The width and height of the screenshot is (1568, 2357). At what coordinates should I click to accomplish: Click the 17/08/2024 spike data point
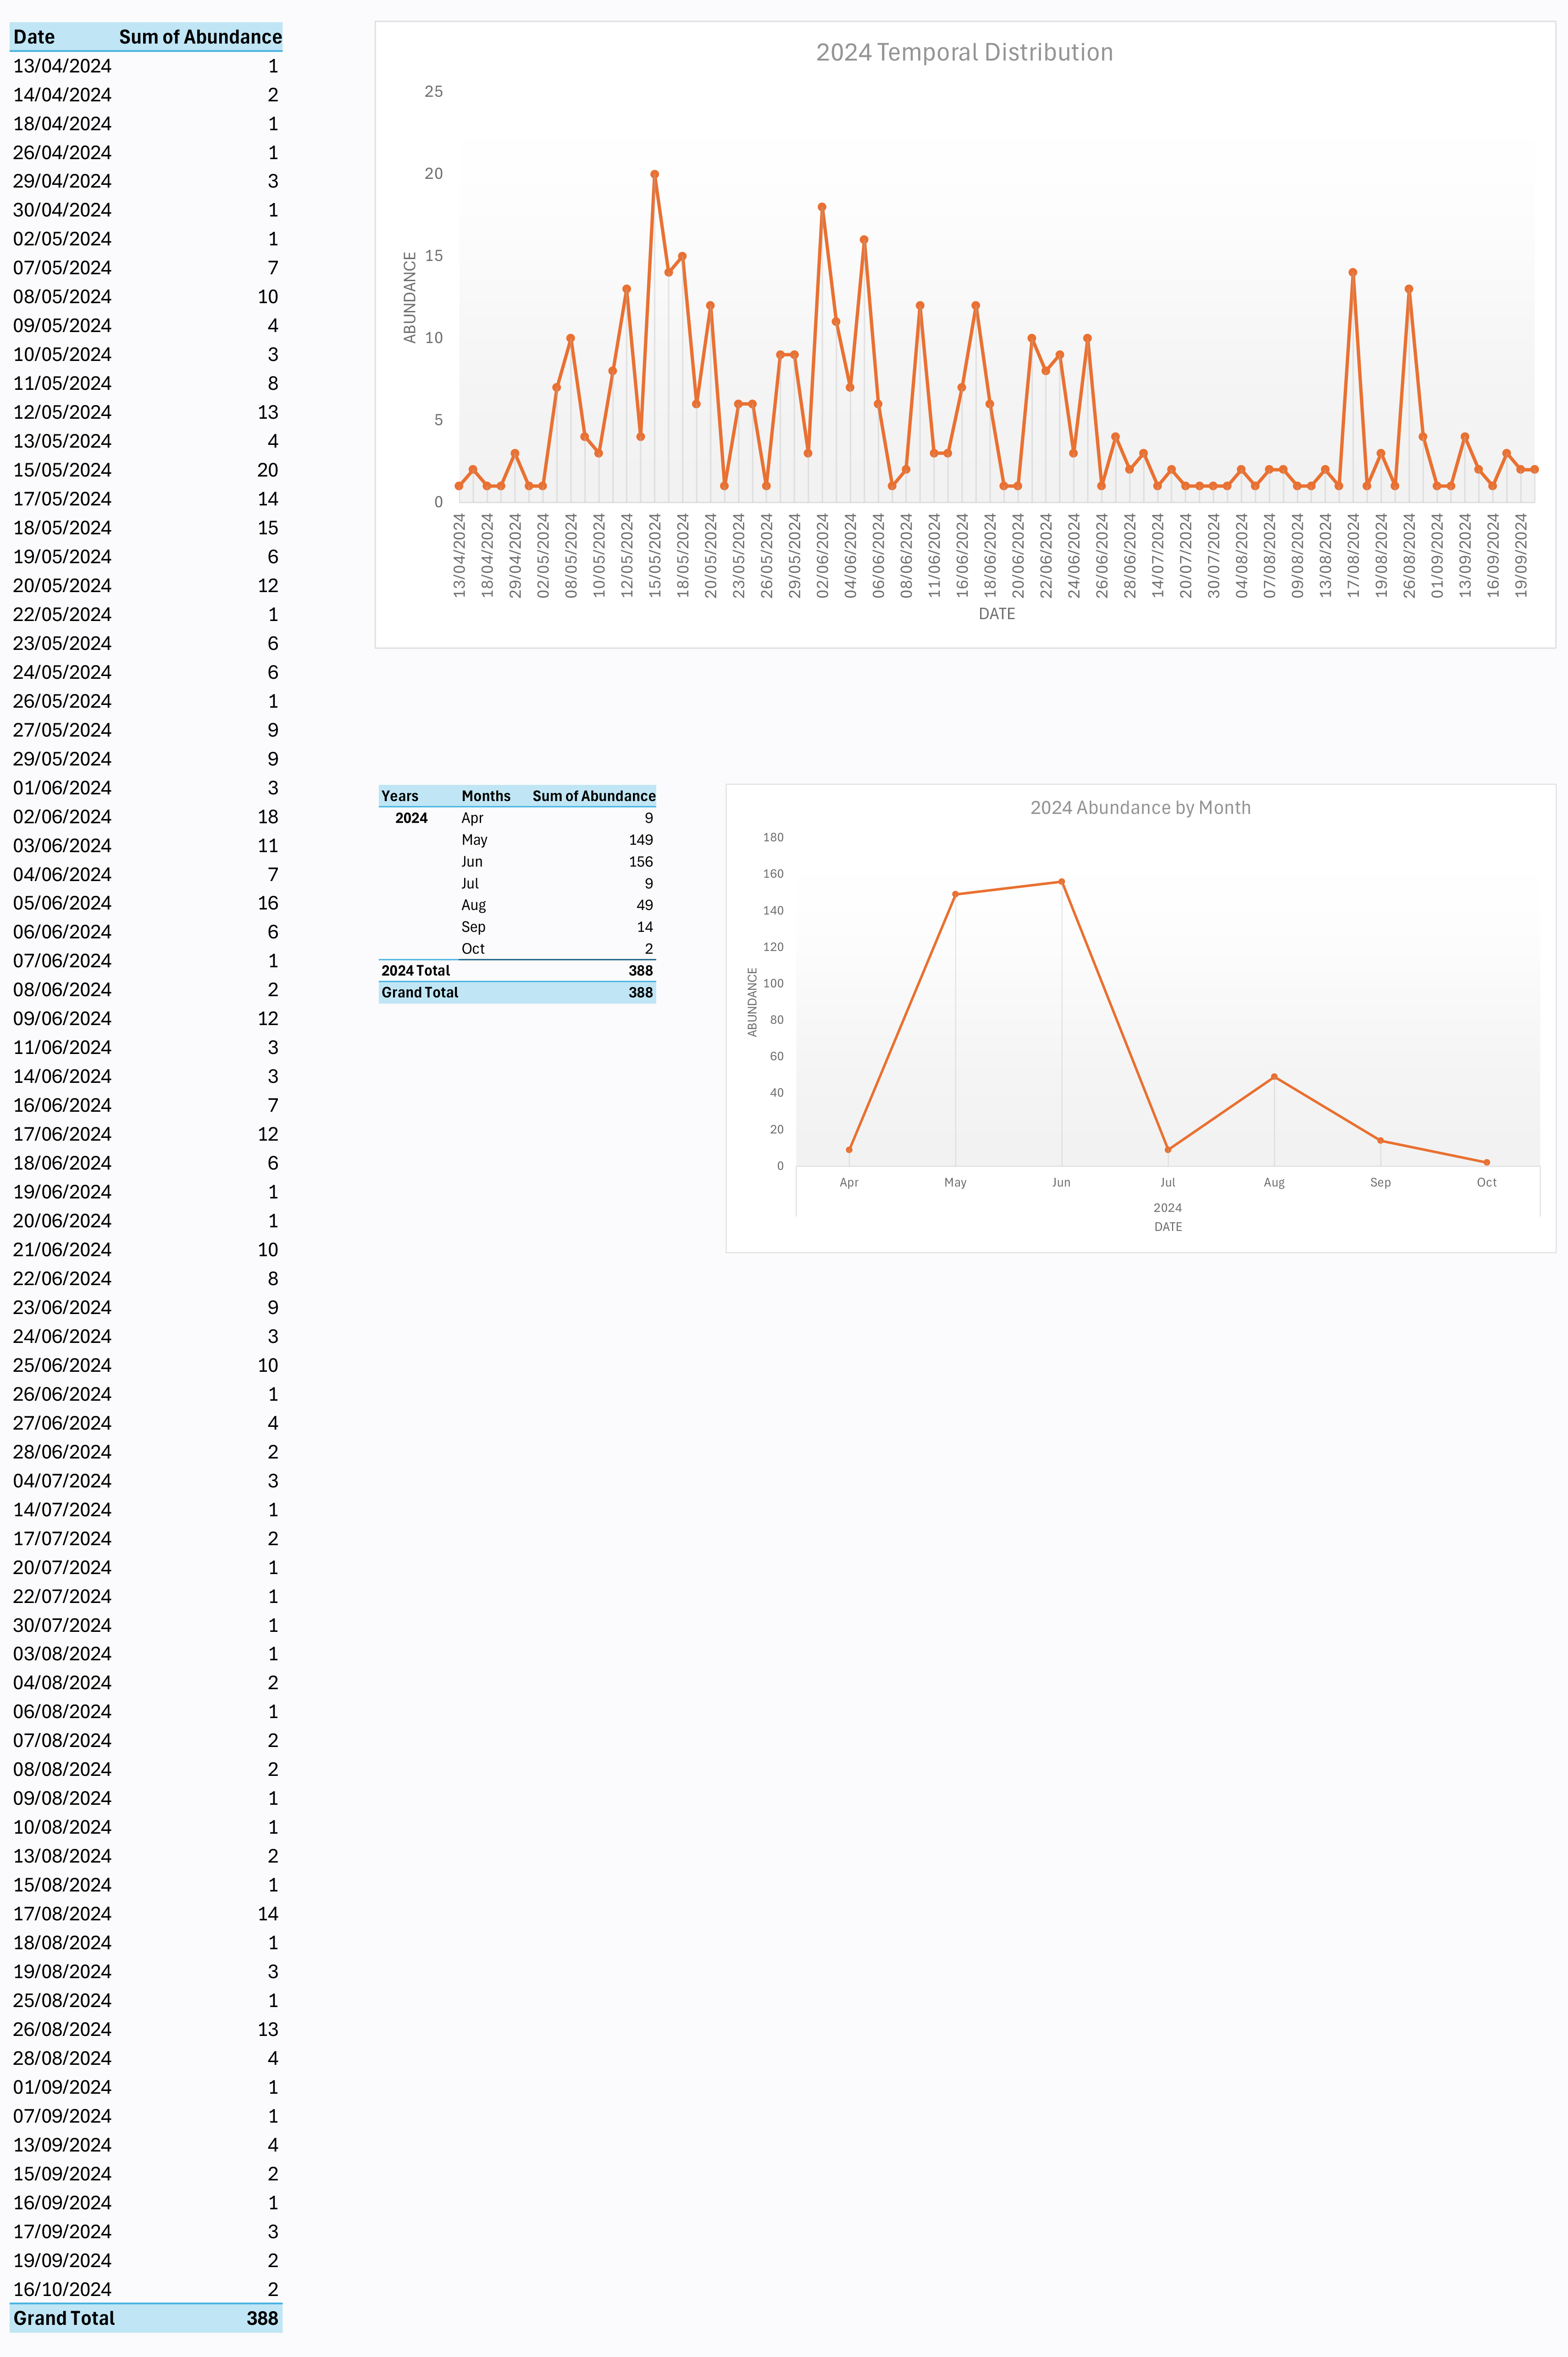click(1353, 272)
